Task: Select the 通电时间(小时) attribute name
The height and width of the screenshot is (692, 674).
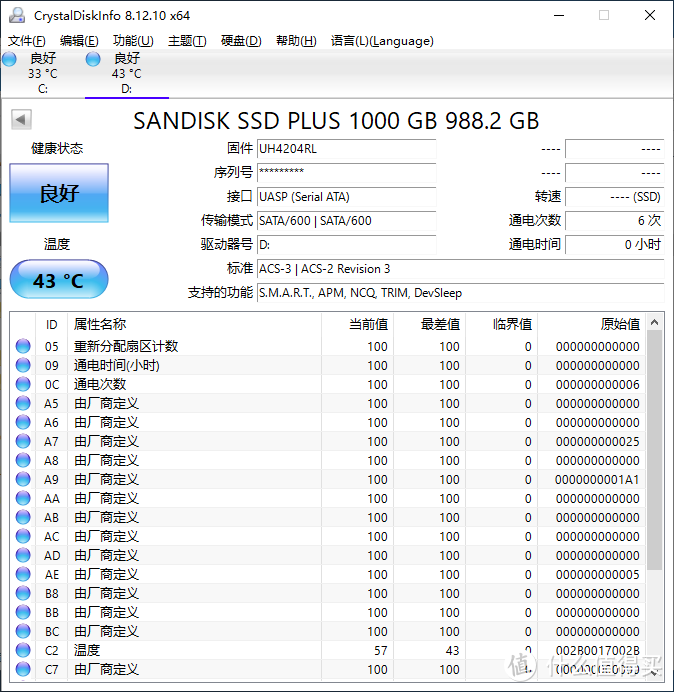Action: (117, 365)
